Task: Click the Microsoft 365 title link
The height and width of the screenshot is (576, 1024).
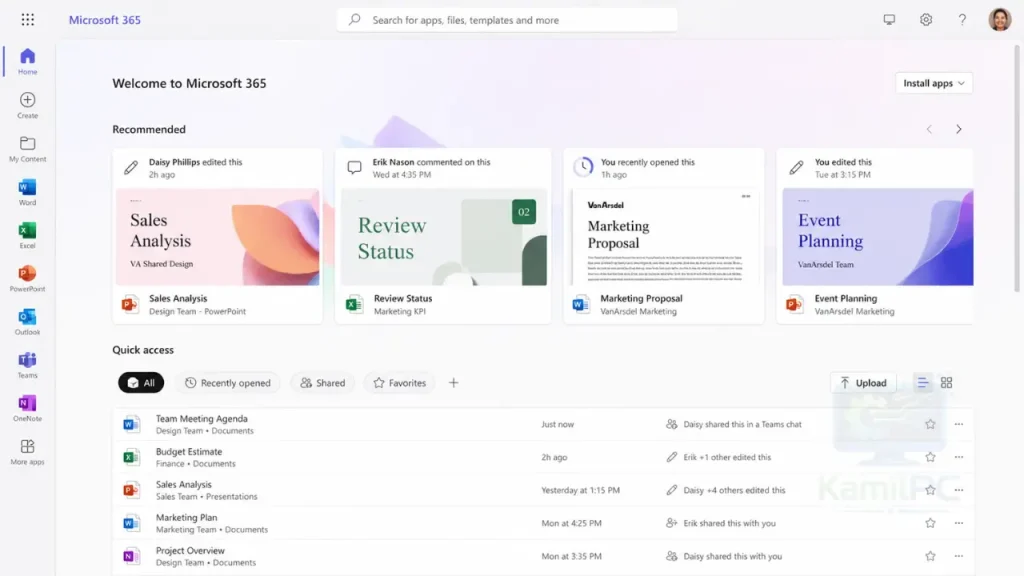Action: (104, 20)
